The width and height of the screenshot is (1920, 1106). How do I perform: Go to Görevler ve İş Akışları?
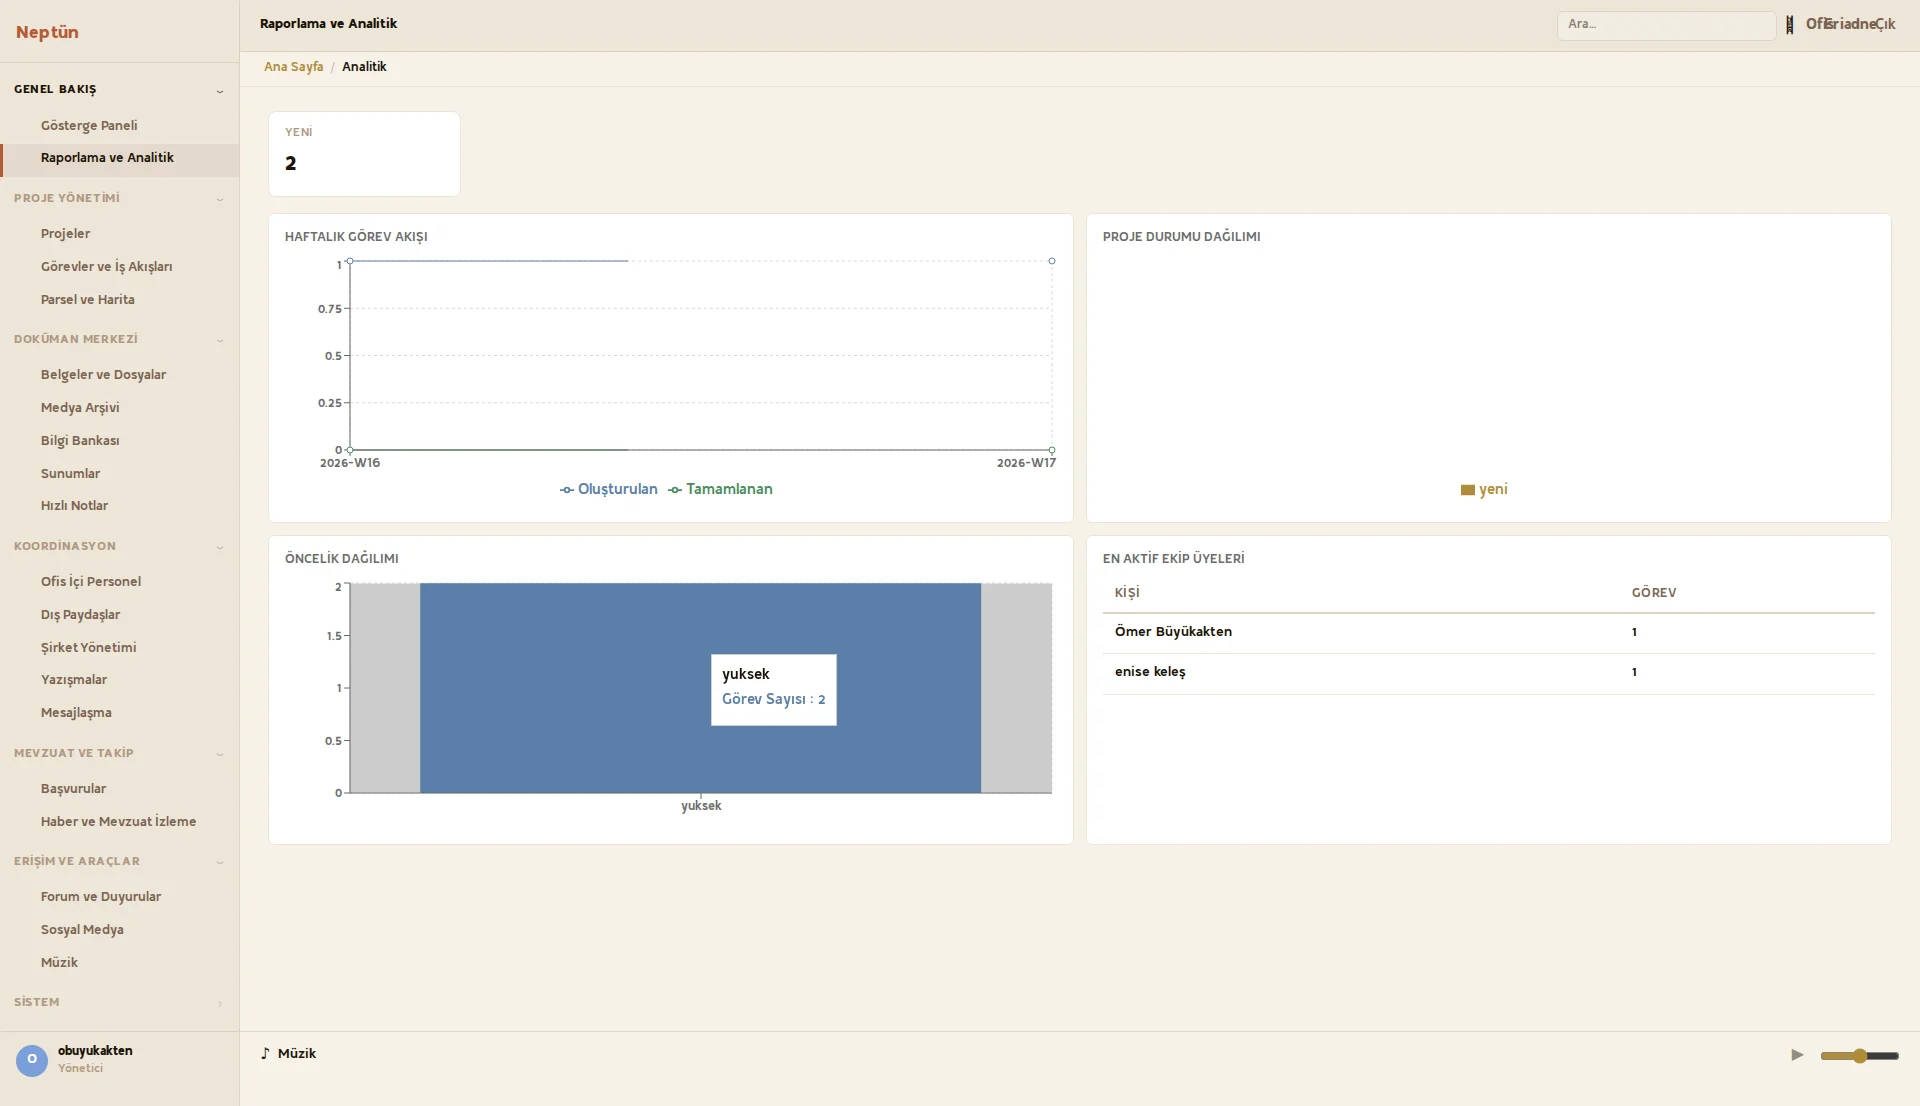click(x=119, y=267)
